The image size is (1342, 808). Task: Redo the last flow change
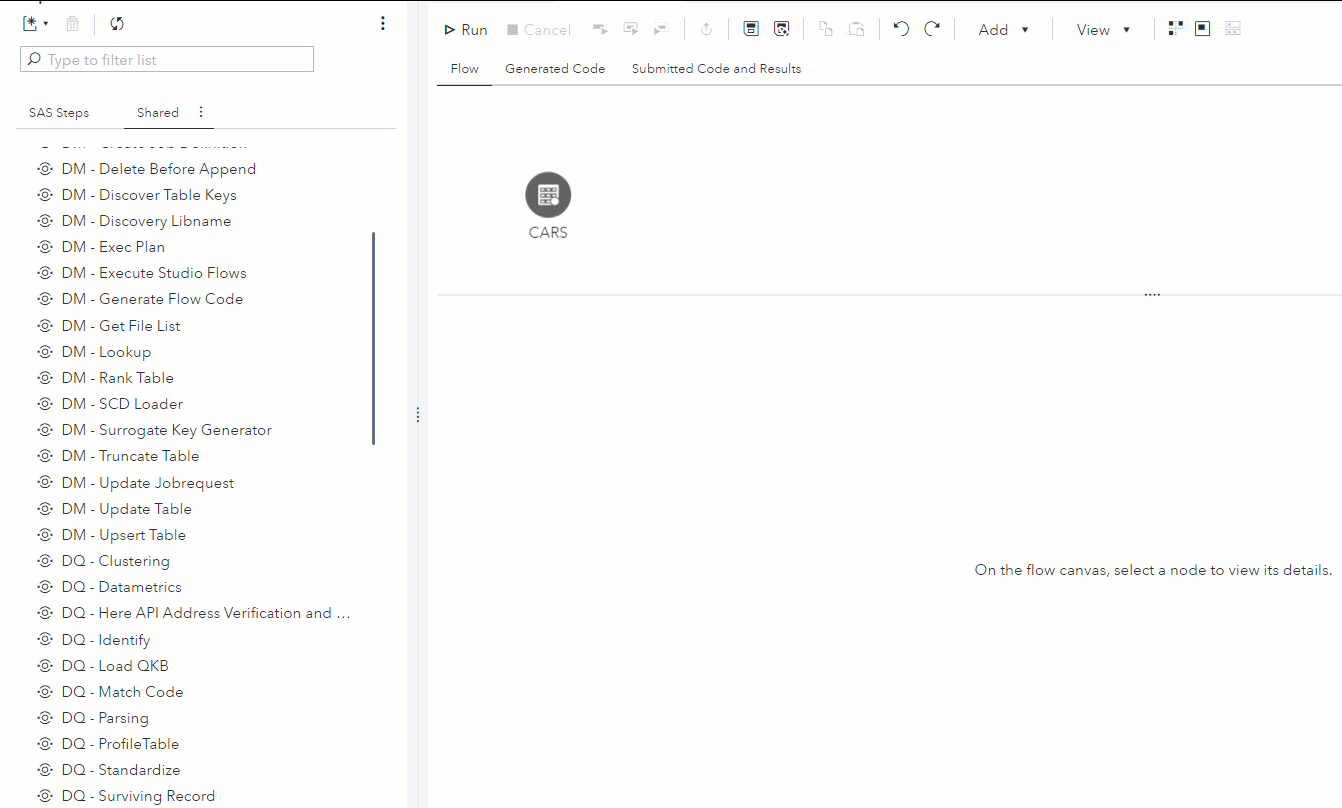pyautogui.click(x=932, y=29)
